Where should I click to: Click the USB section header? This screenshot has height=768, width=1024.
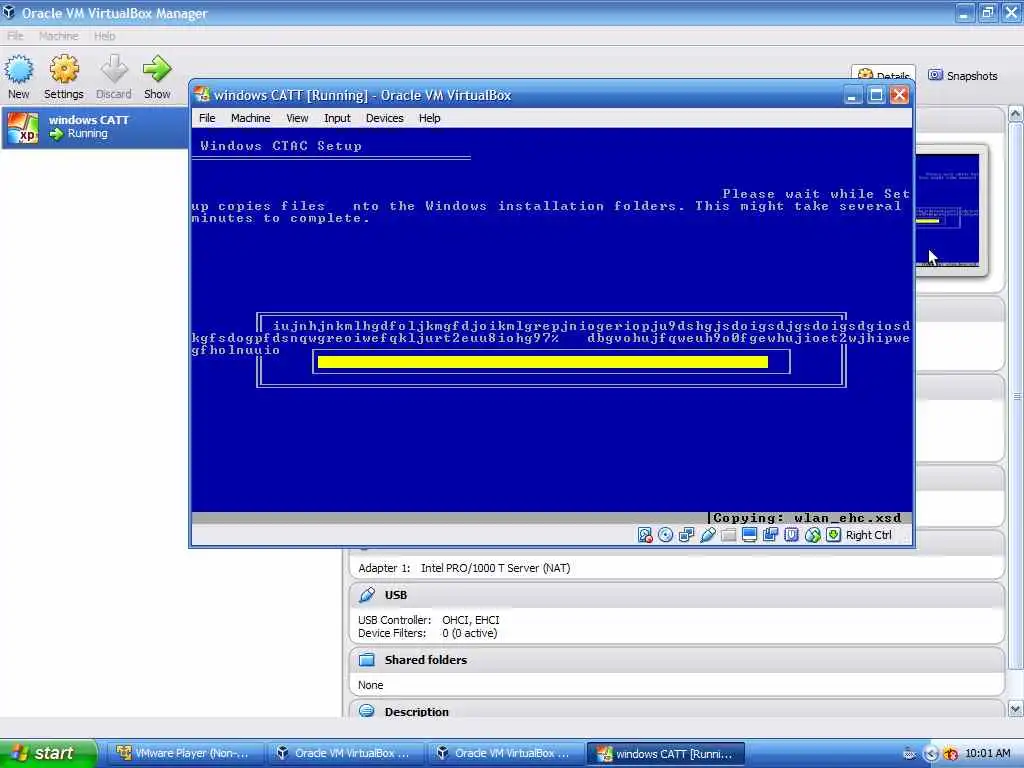677,595
